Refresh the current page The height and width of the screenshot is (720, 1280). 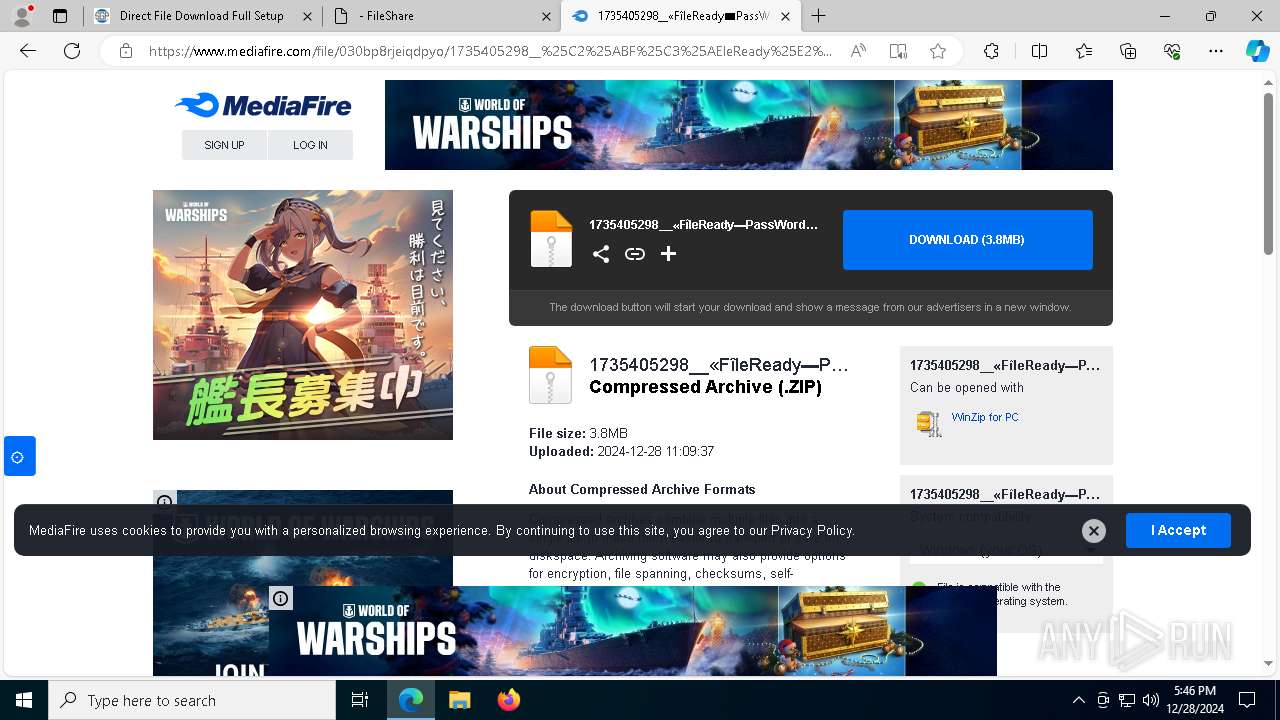(x=72, y=51)
